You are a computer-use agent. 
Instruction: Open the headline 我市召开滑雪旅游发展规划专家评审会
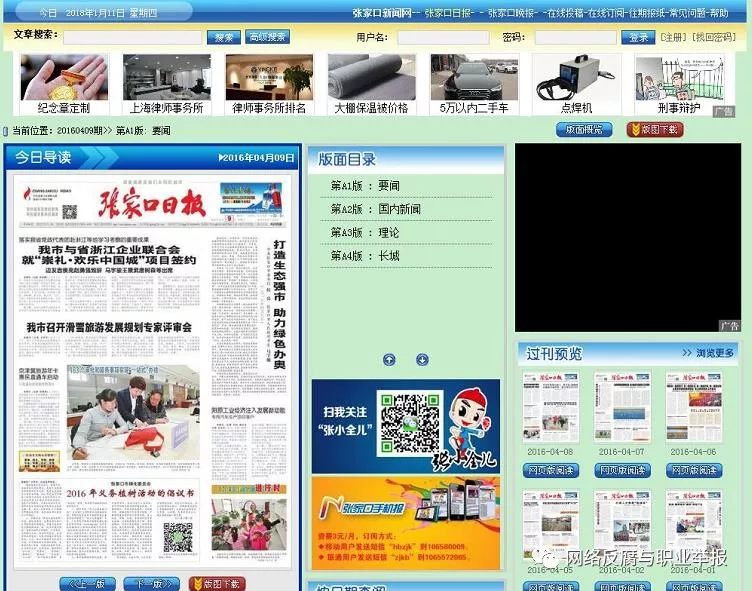point(109,327)
